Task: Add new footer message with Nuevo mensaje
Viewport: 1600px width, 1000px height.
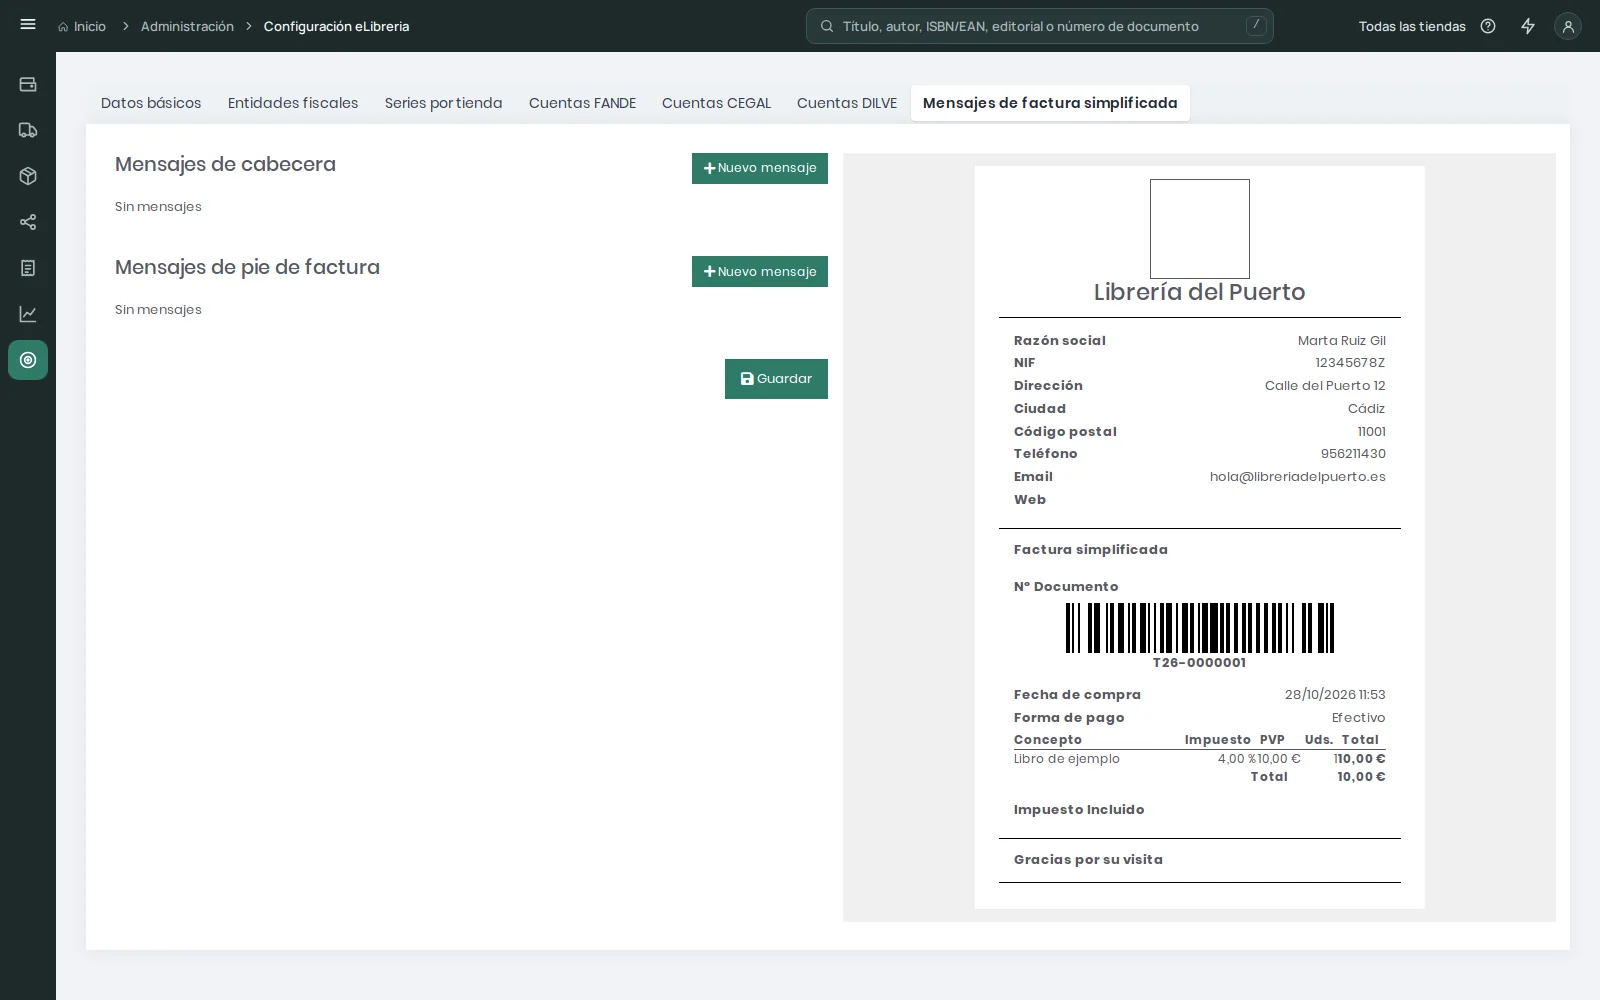Action: click(x=760, y=271)
